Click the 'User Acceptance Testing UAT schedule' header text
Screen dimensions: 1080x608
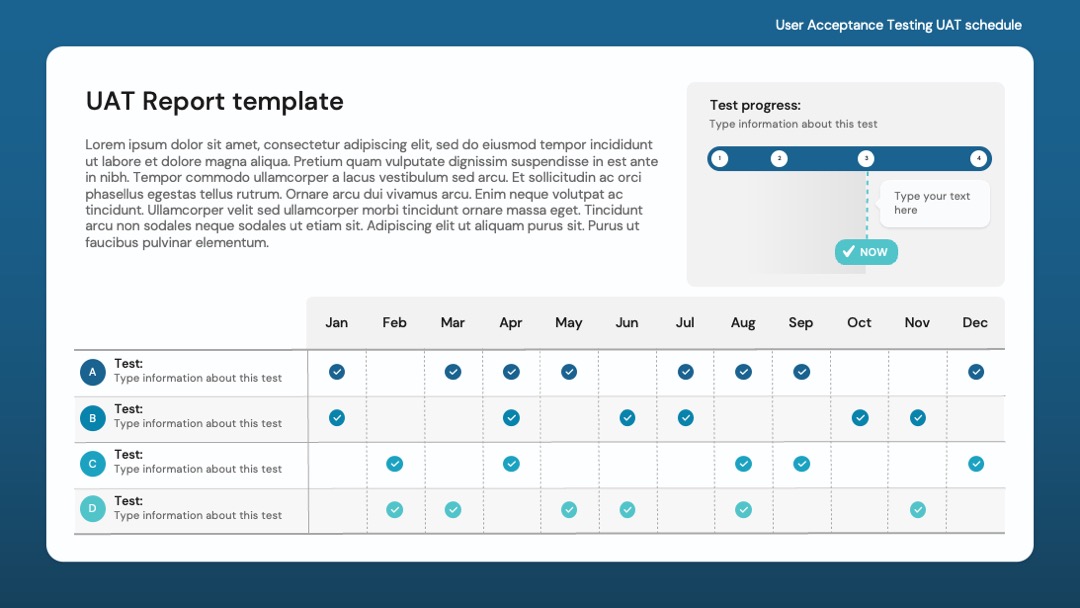click(898, 25)
